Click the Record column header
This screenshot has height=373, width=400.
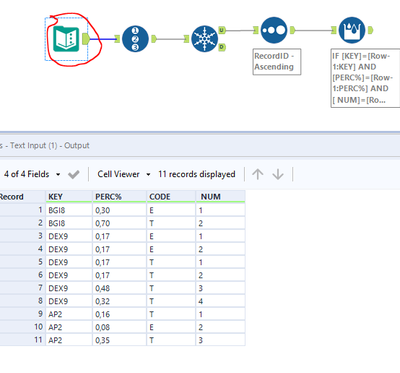click(22, 197)
